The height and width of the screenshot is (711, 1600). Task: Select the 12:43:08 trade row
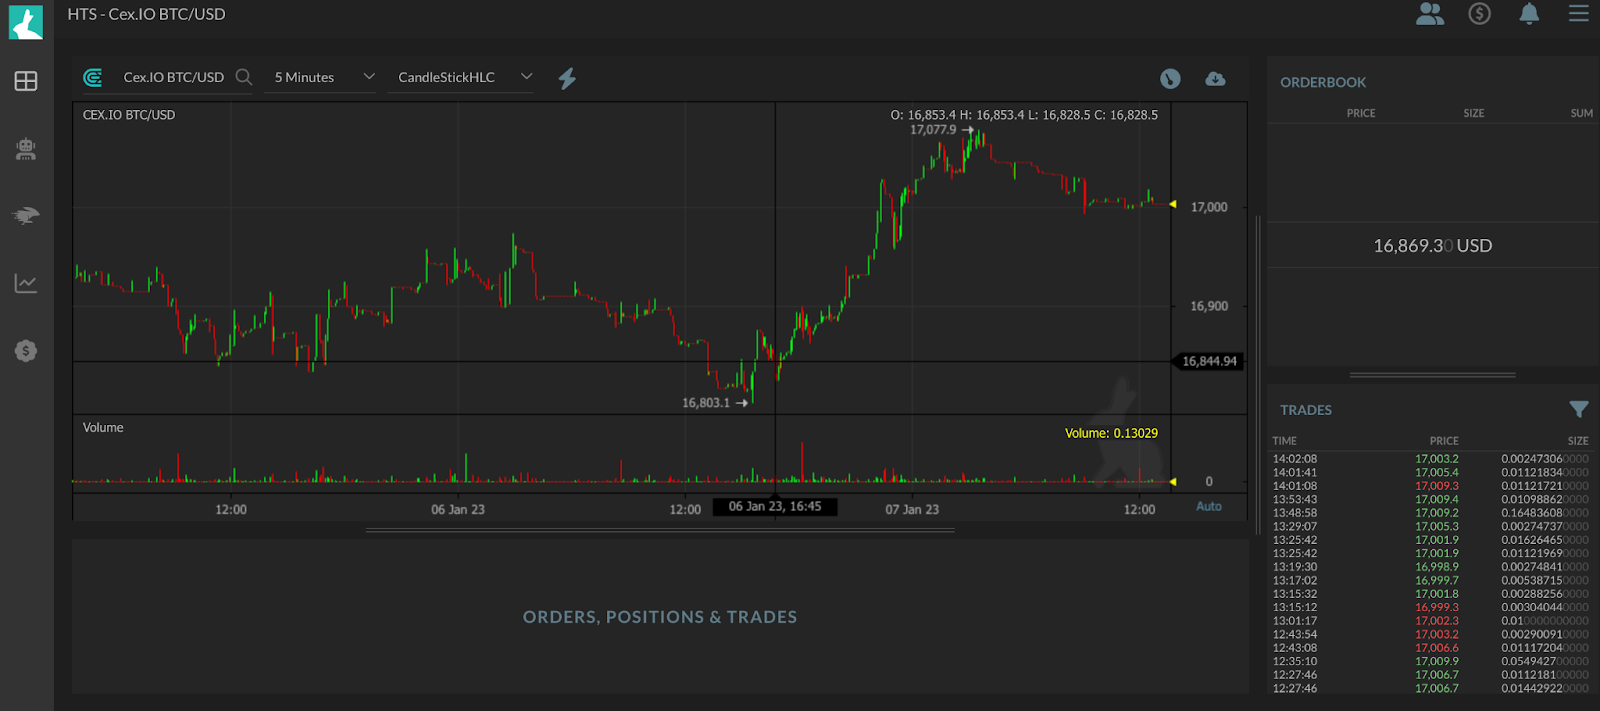click(1430, 648)
